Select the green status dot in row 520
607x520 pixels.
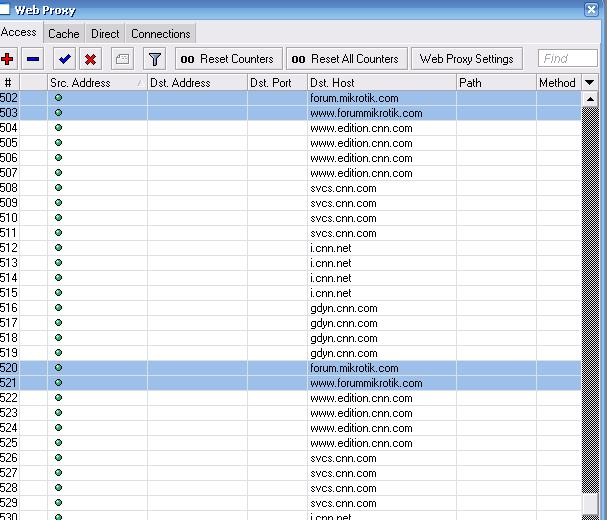pos(58,367)
